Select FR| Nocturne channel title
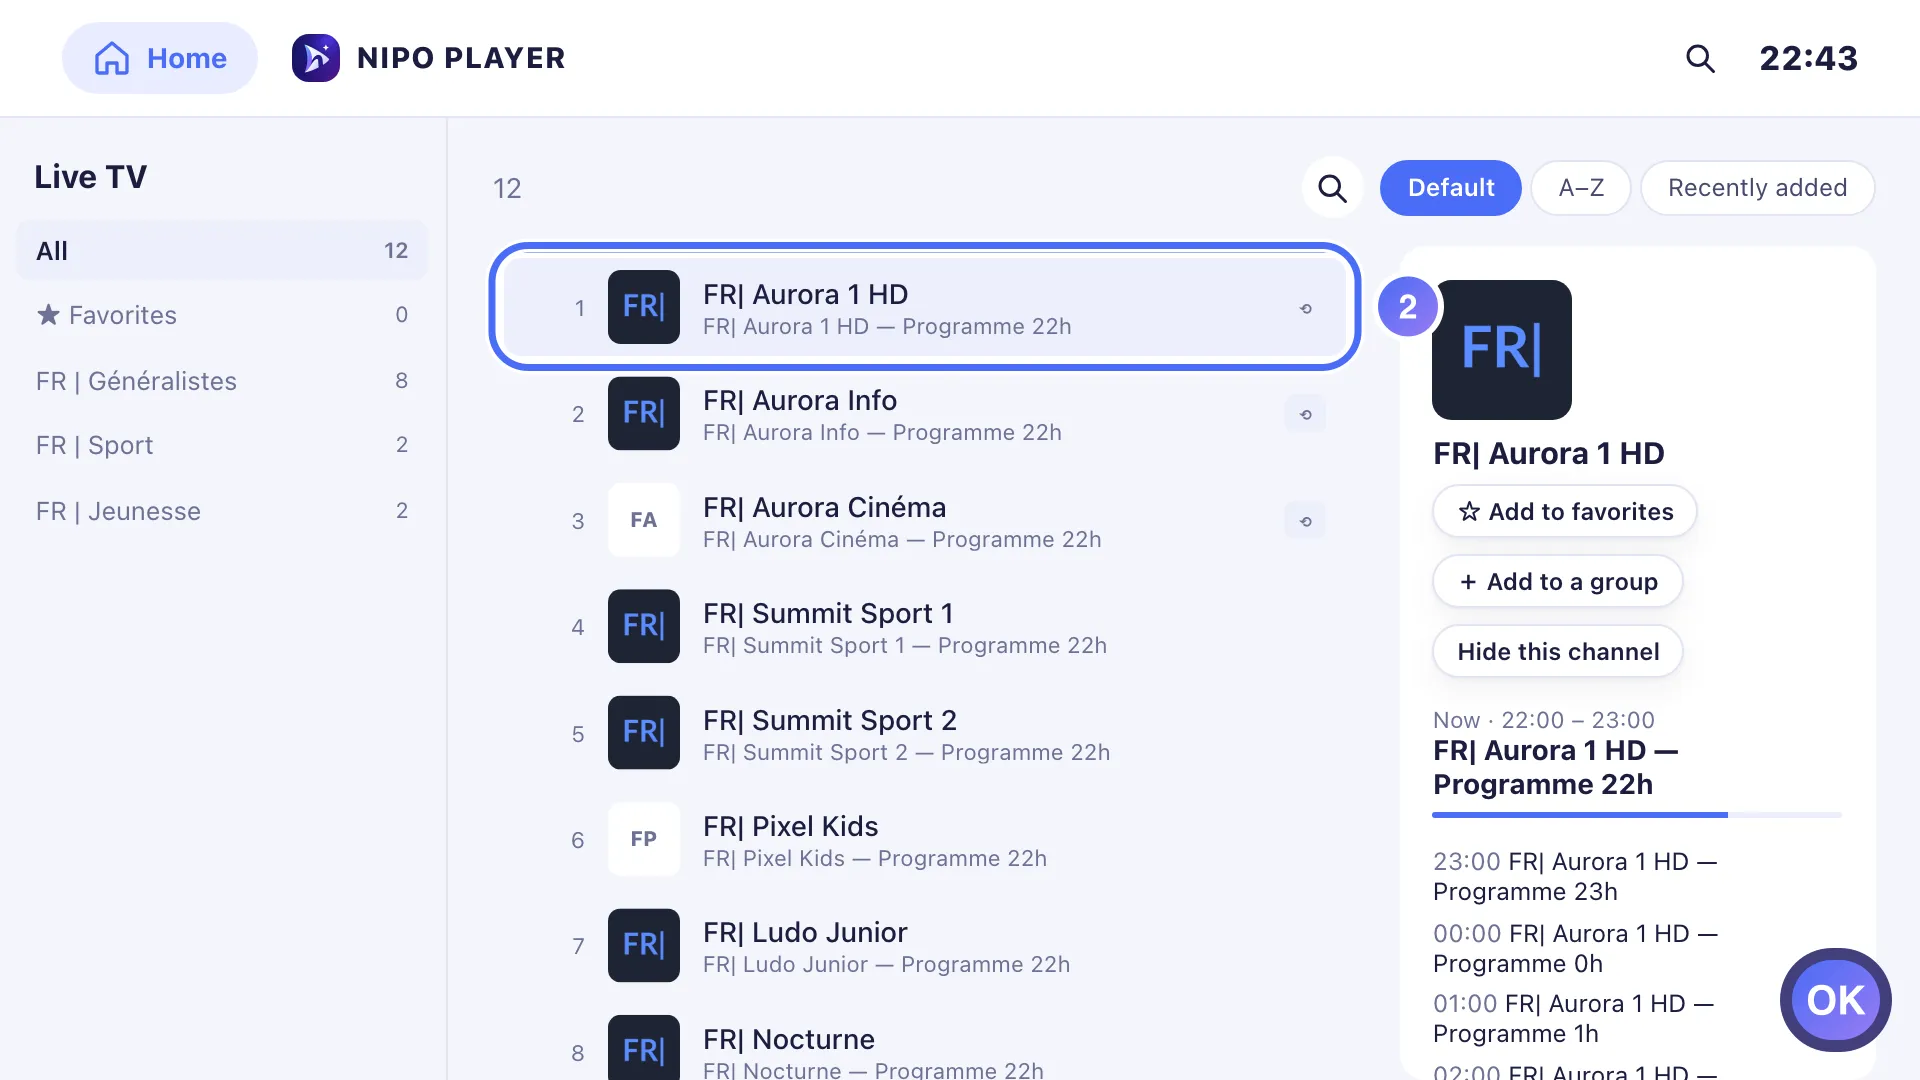Screen dimensions: 1920x1080 tap(789, 1039)
